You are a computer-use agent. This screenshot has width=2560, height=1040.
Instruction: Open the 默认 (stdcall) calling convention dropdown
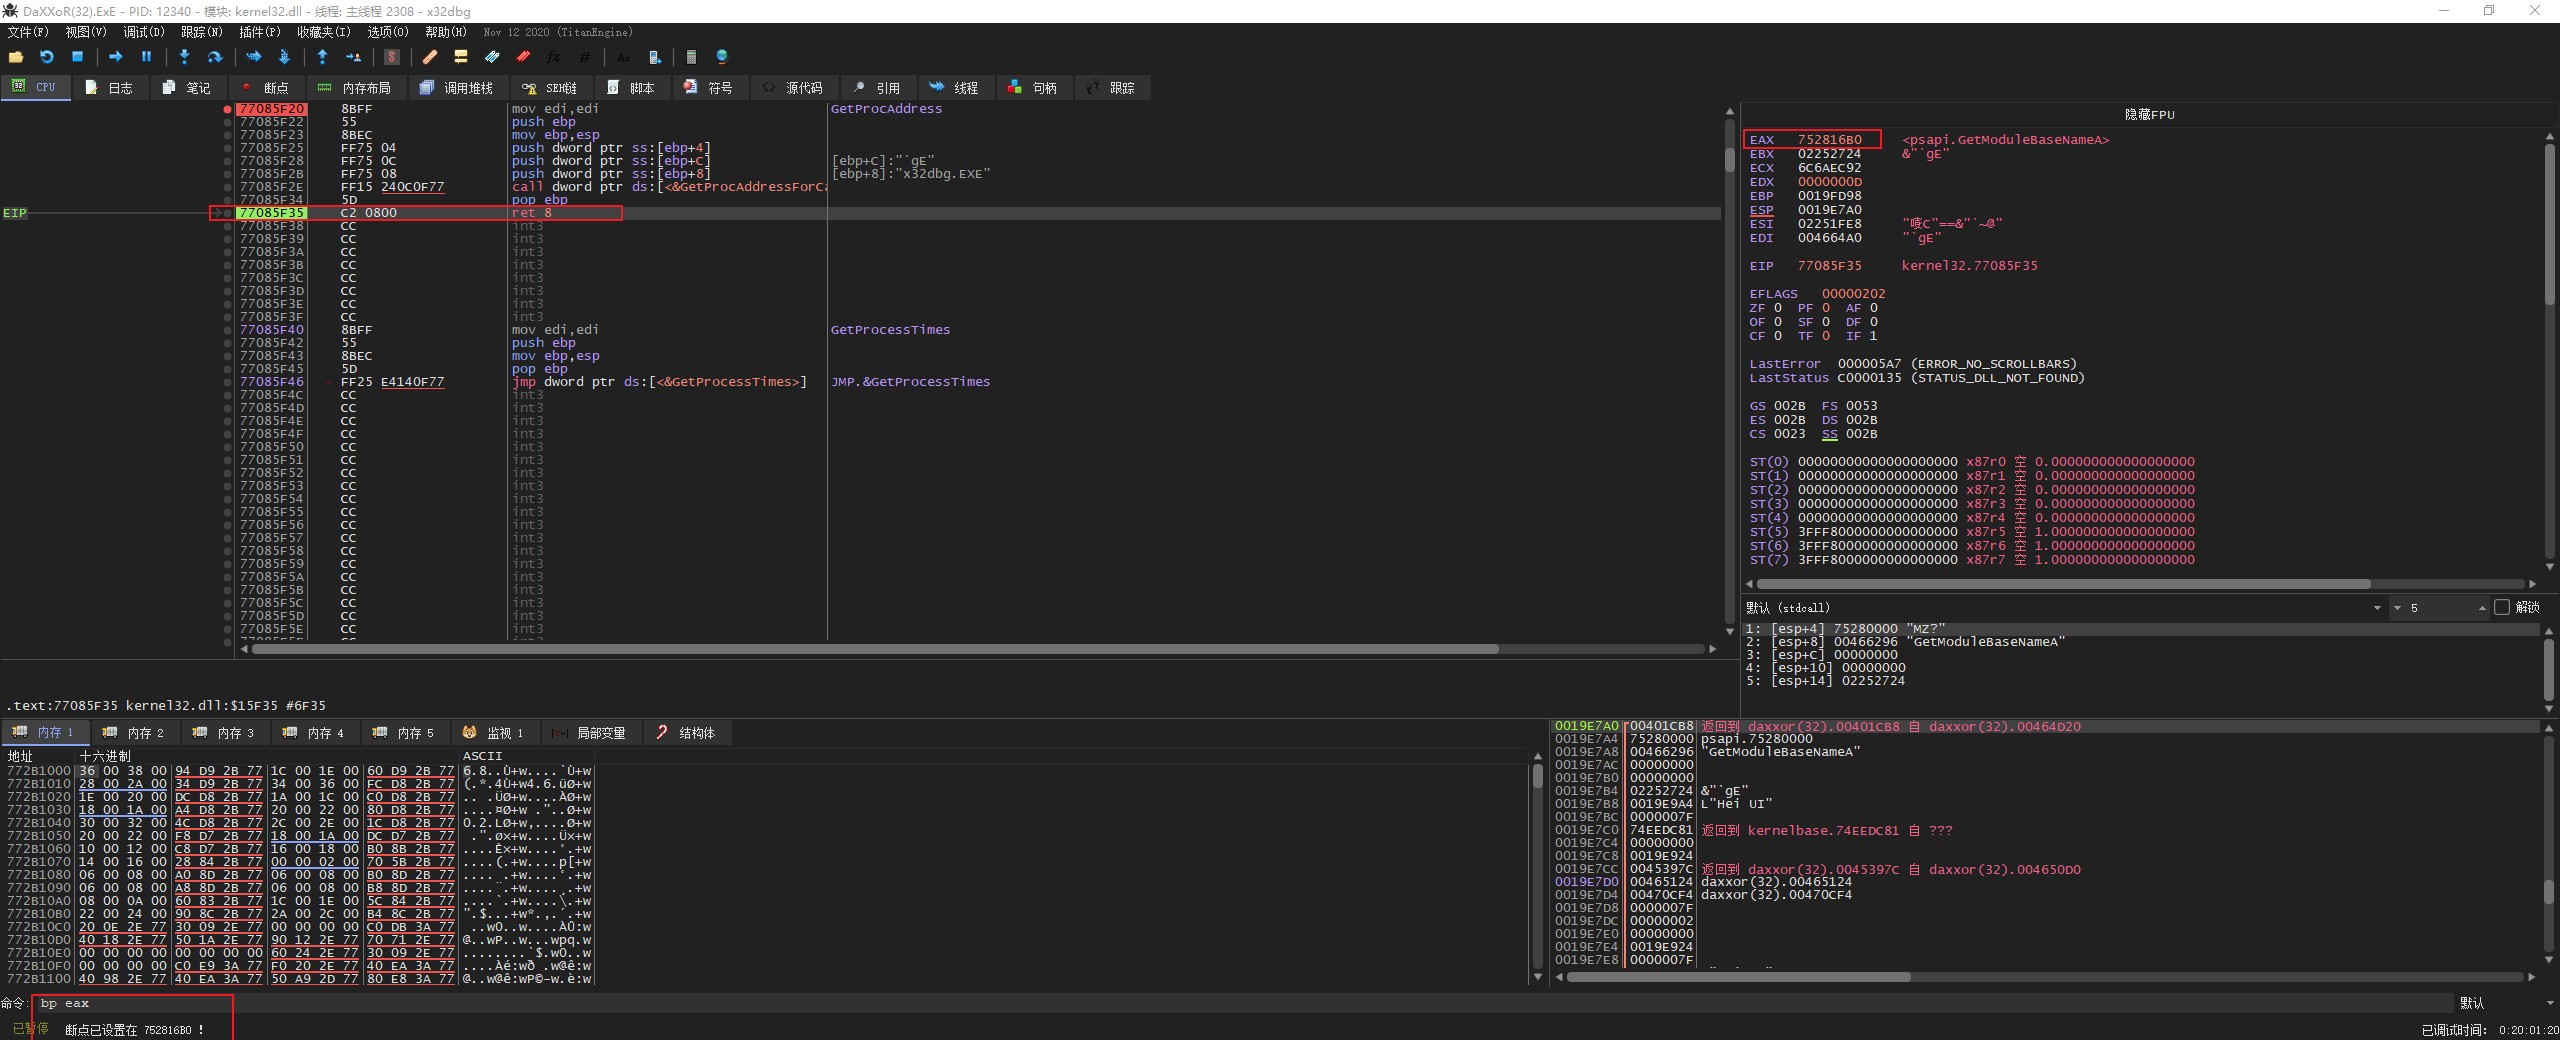click(x=2376, y=608)
